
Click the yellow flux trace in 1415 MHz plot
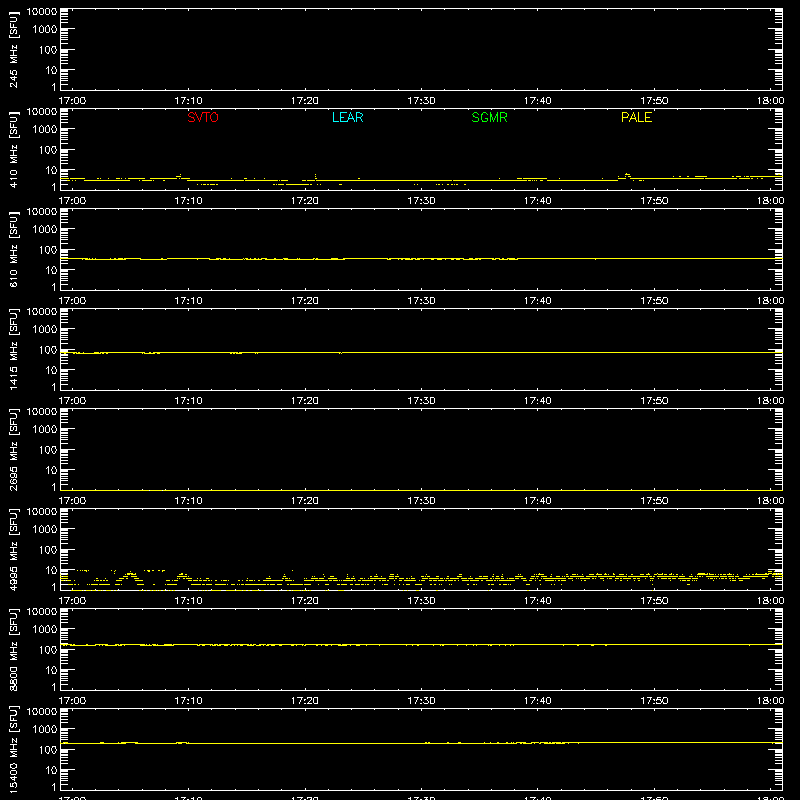click(421, 353)
